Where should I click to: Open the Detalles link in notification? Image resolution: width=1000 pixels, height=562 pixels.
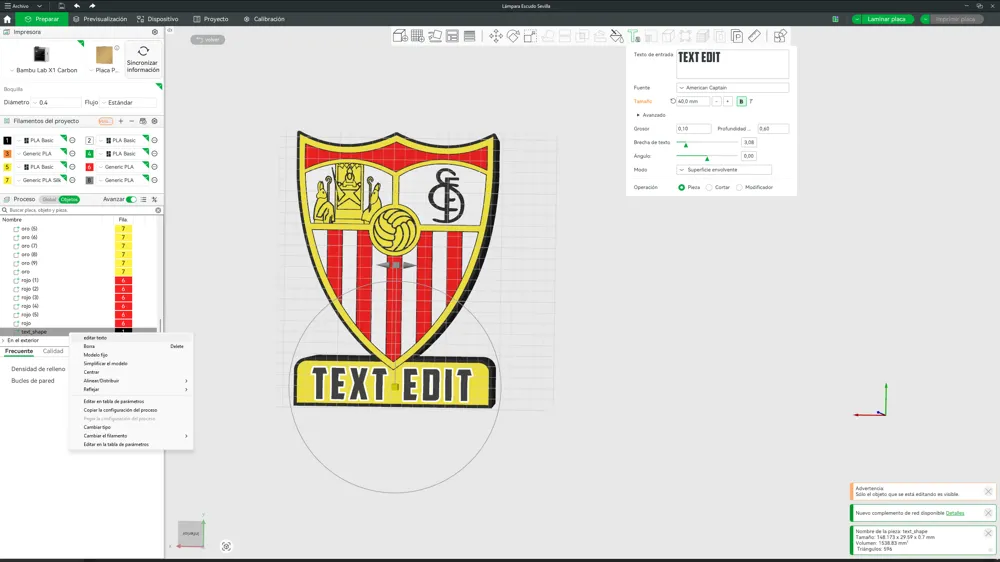955,514
